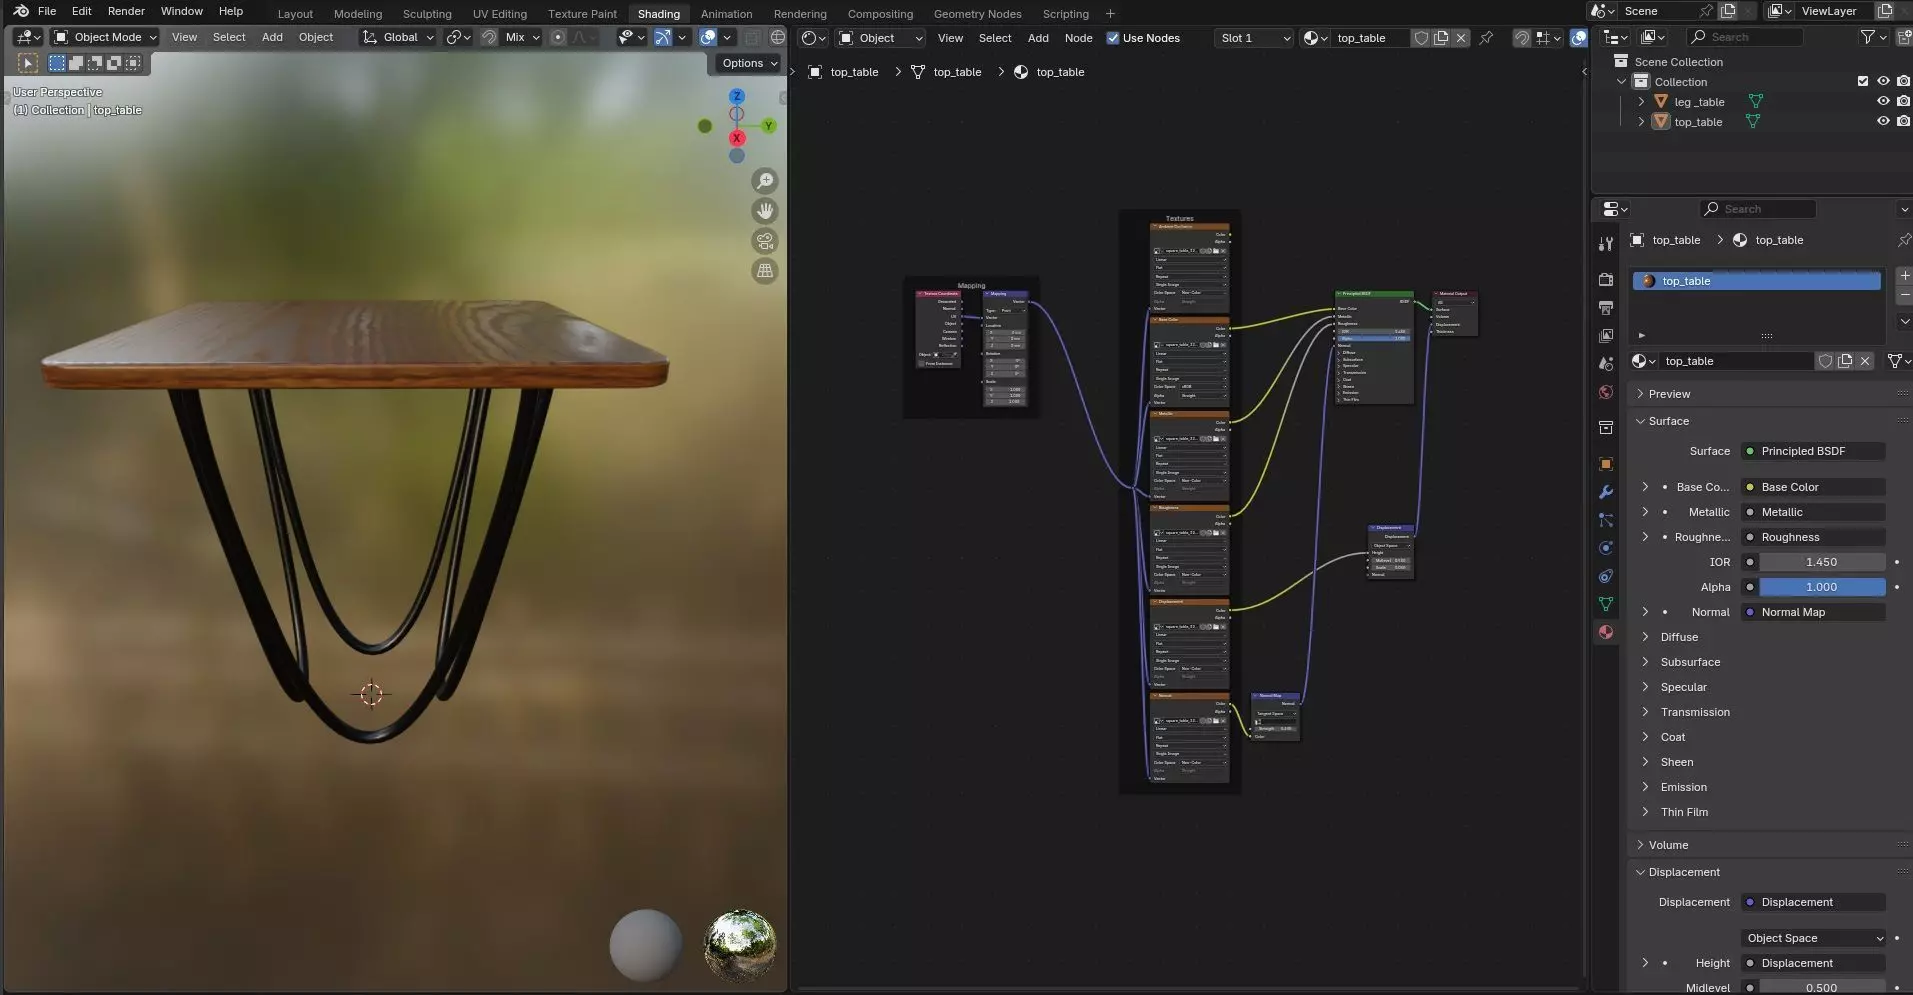
Task: Expand the leg_table tree item
Action: 1641,102
